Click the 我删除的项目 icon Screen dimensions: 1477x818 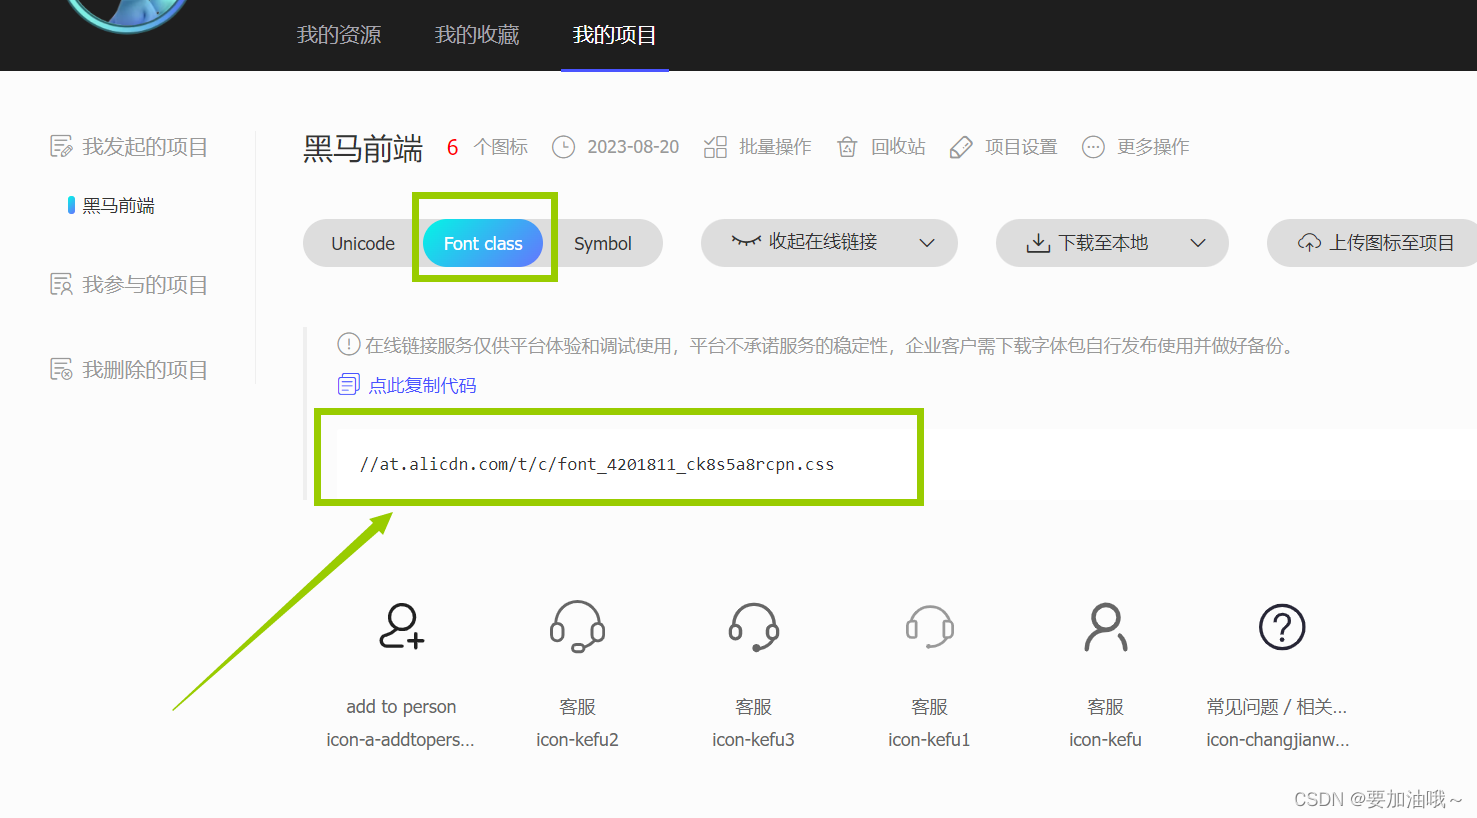[x=61, y=370]
